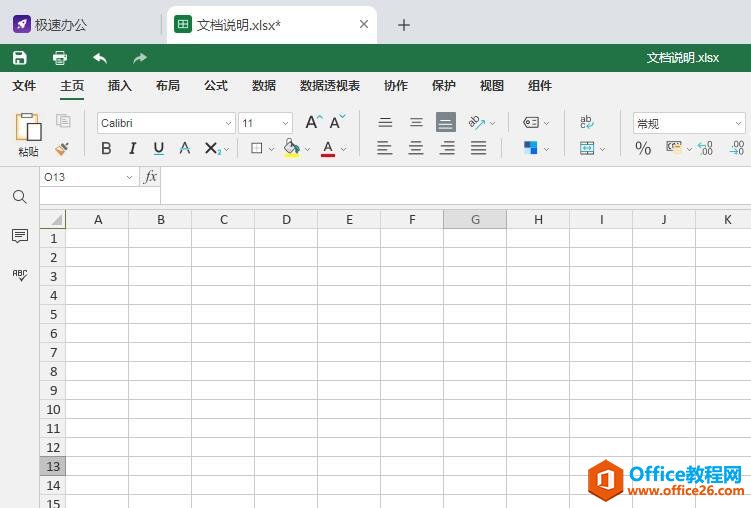Switch to the 数据透视表 tab
Image resolution: width=751 pixels, height=508 pixels.
[x=330, y=86]
